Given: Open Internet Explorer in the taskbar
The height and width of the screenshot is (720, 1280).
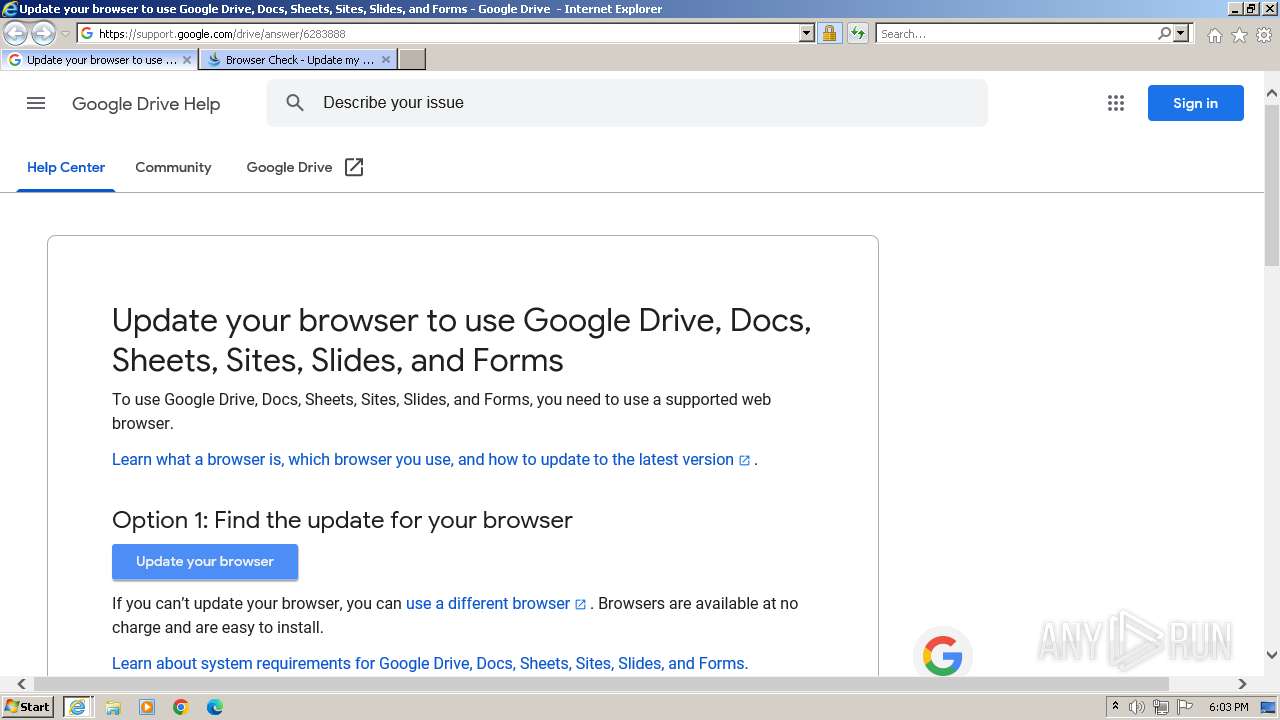Looking at the screenshot, I should pyautogui.click(x=77, y=707).
